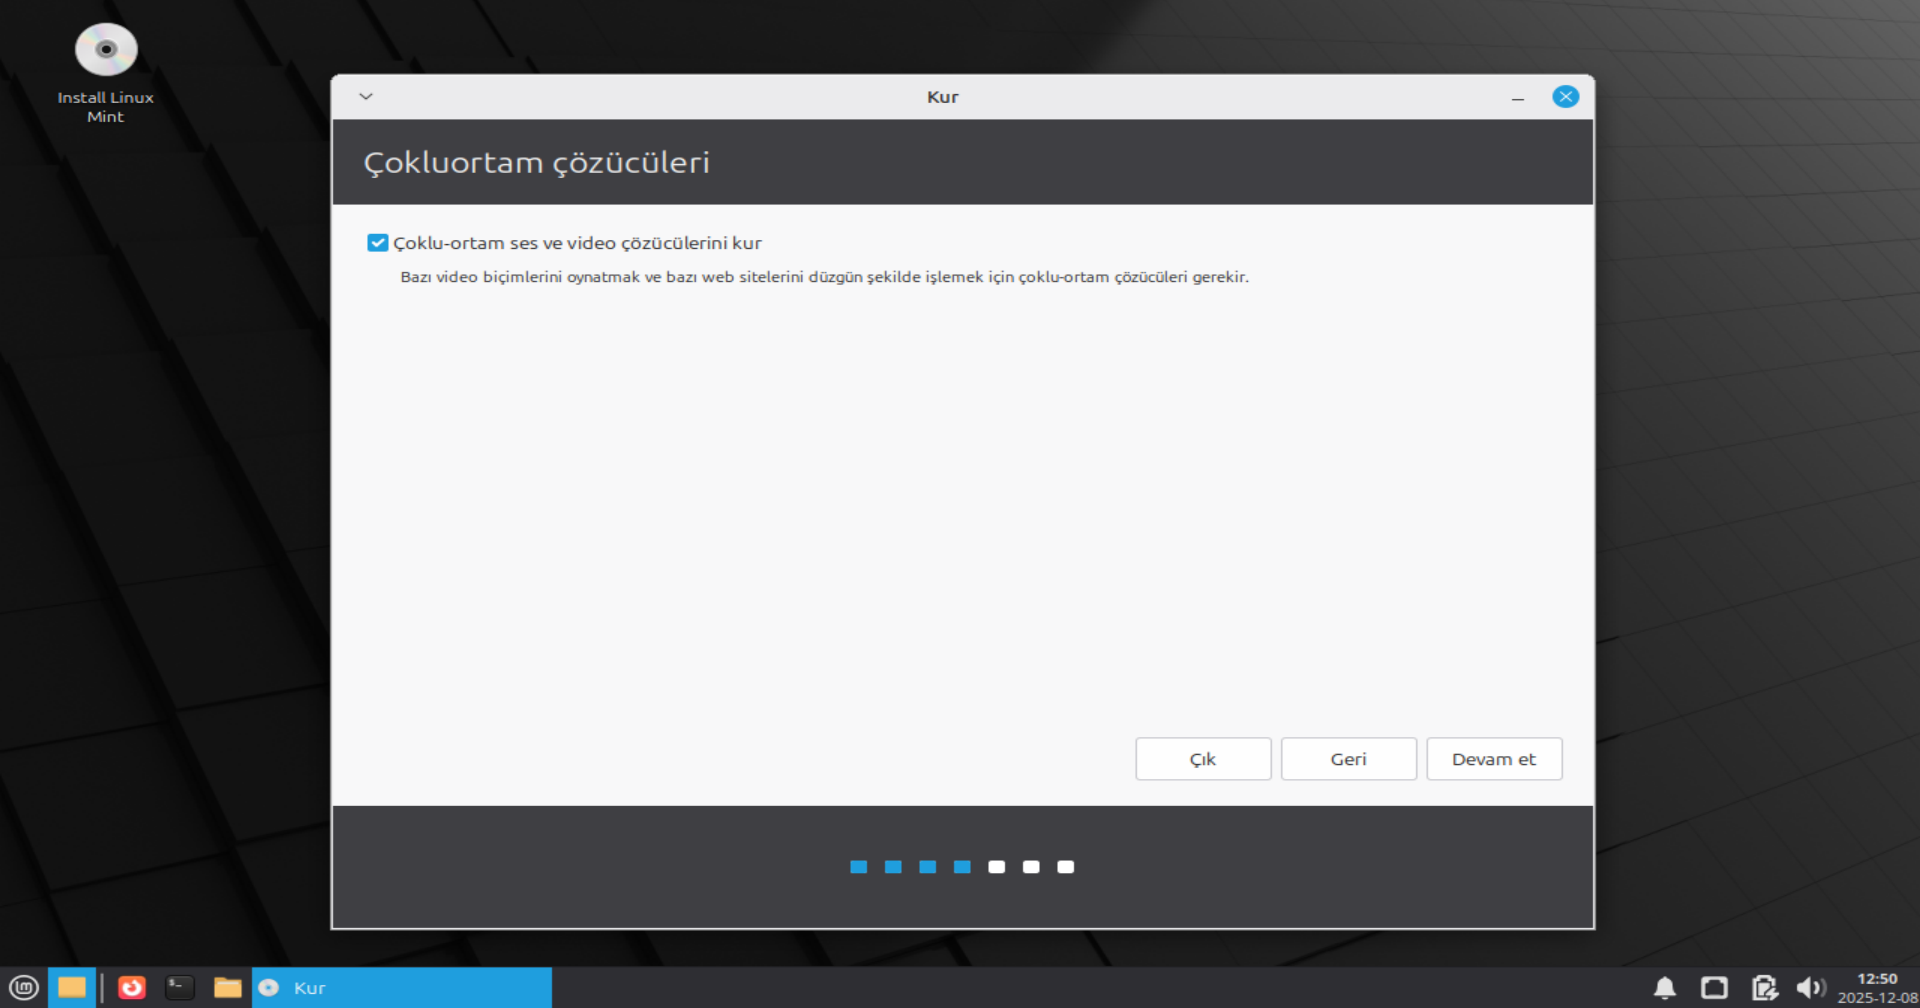Open the Linux Mint start menu
Image resolution: width=1920 pixels, height=1008 pixels.
pyautogui.click(x=23, y=988)
